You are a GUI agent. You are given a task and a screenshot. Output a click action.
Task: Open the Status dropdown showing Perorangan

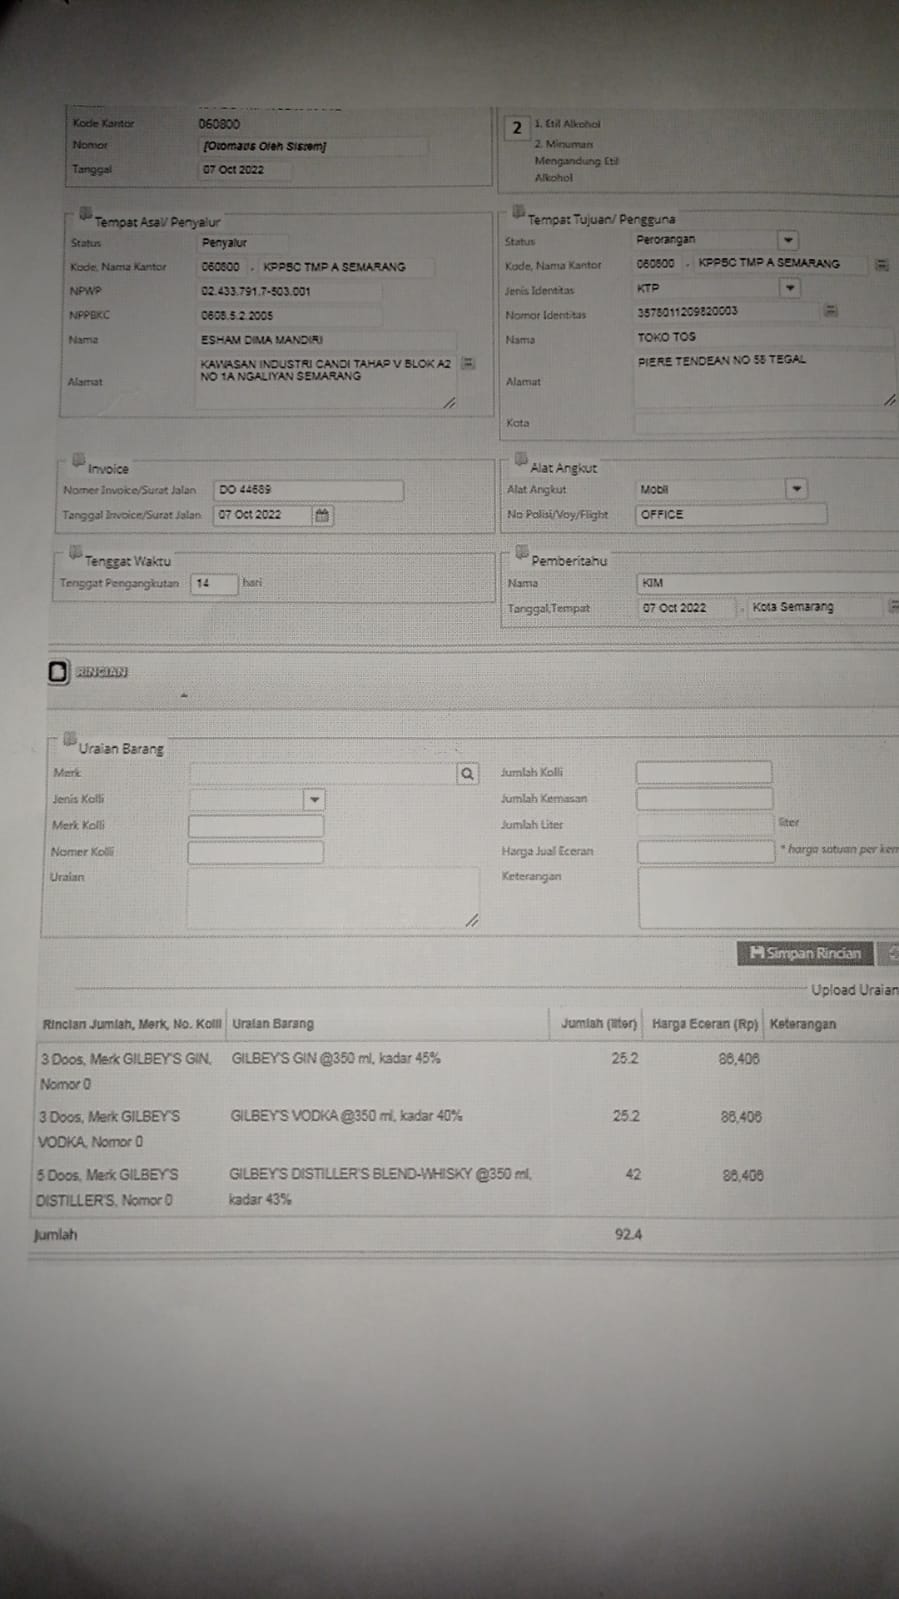[788, 241]
